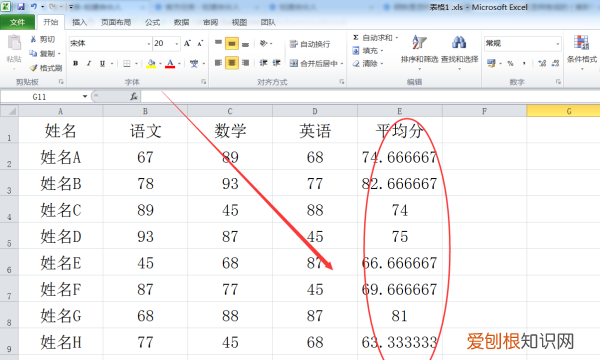Select row 5 header
This screenshot has height=360, width=600.
(9, 236)
